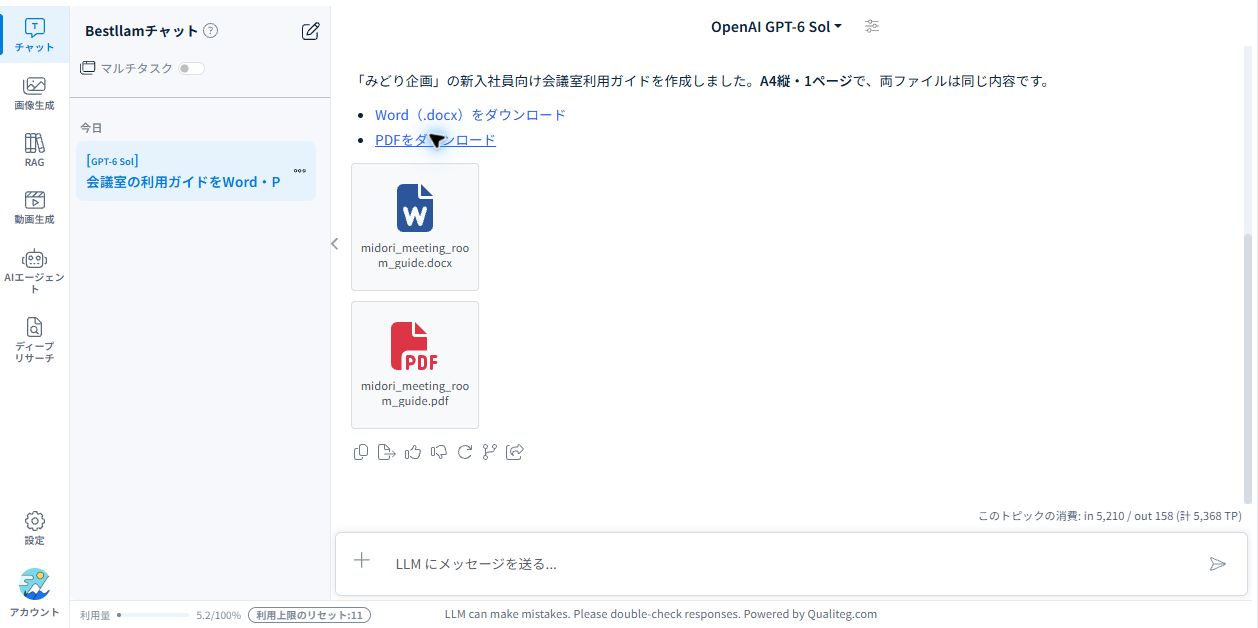Click the 5.2/100% usage text

218,615
